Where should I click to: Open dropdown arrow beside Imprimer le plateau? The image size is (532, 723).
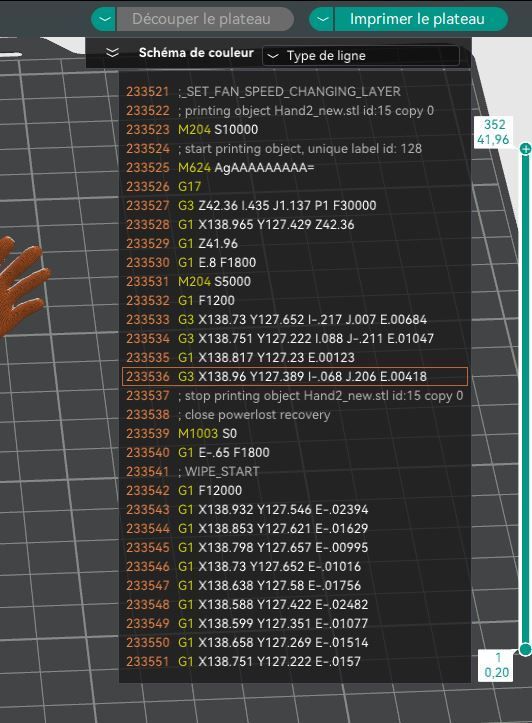pos(322,19)
